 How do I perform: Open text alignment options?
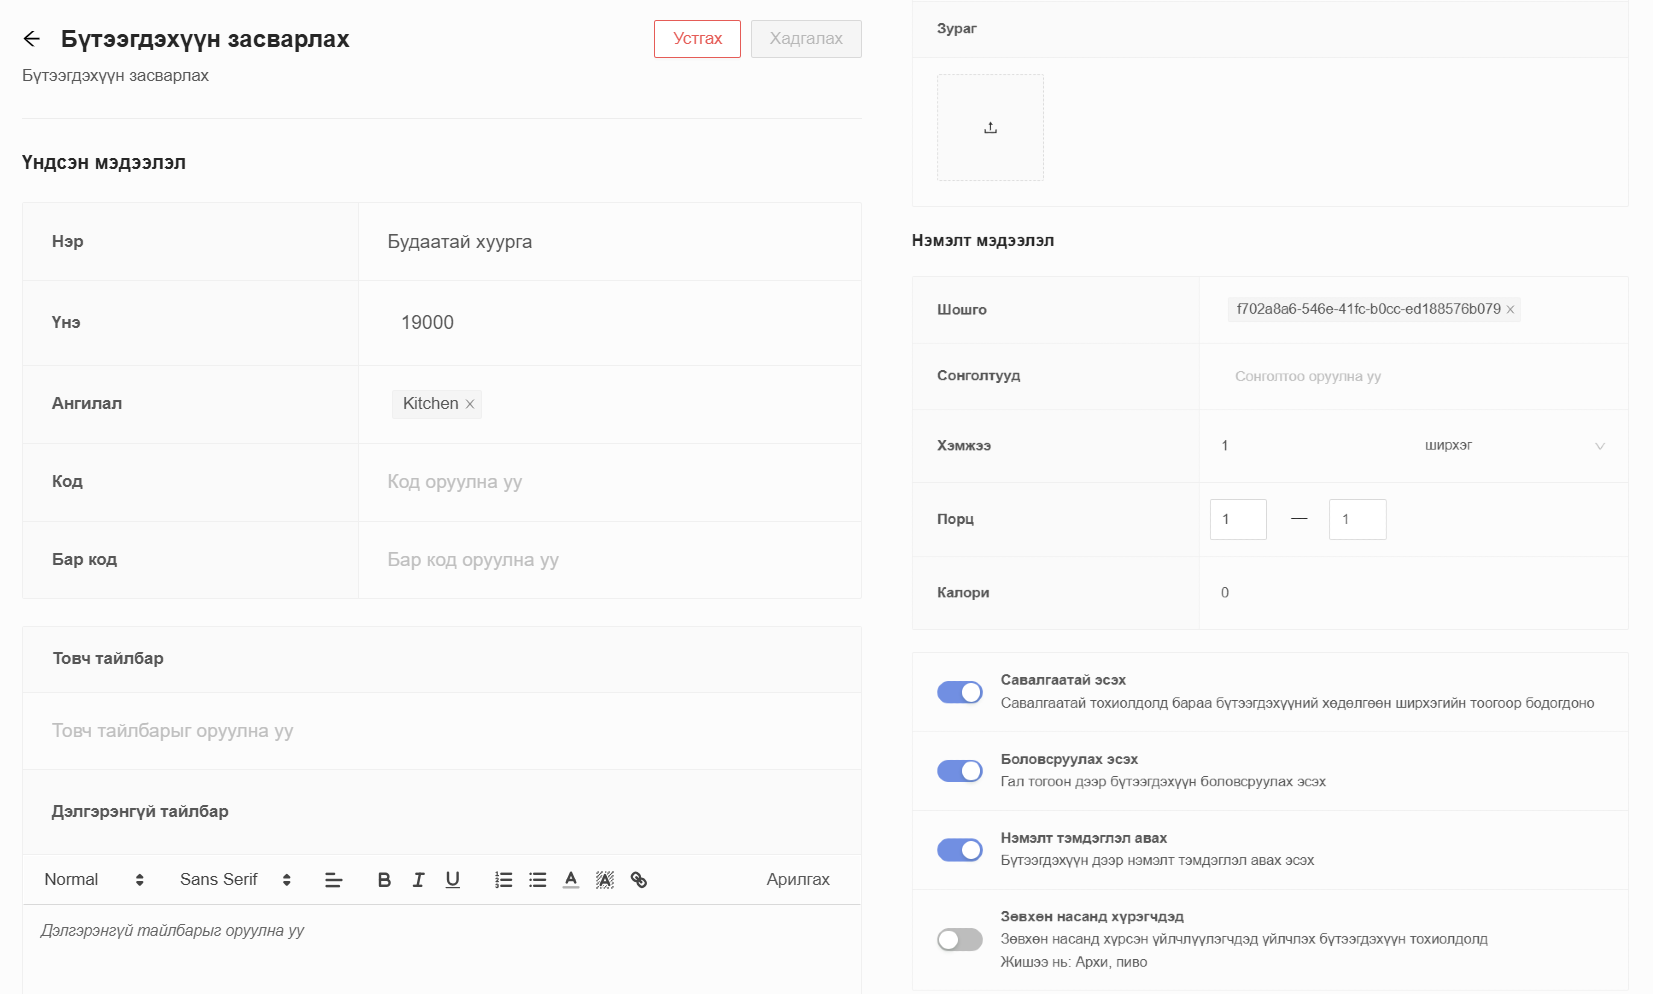tap(334, 880)
